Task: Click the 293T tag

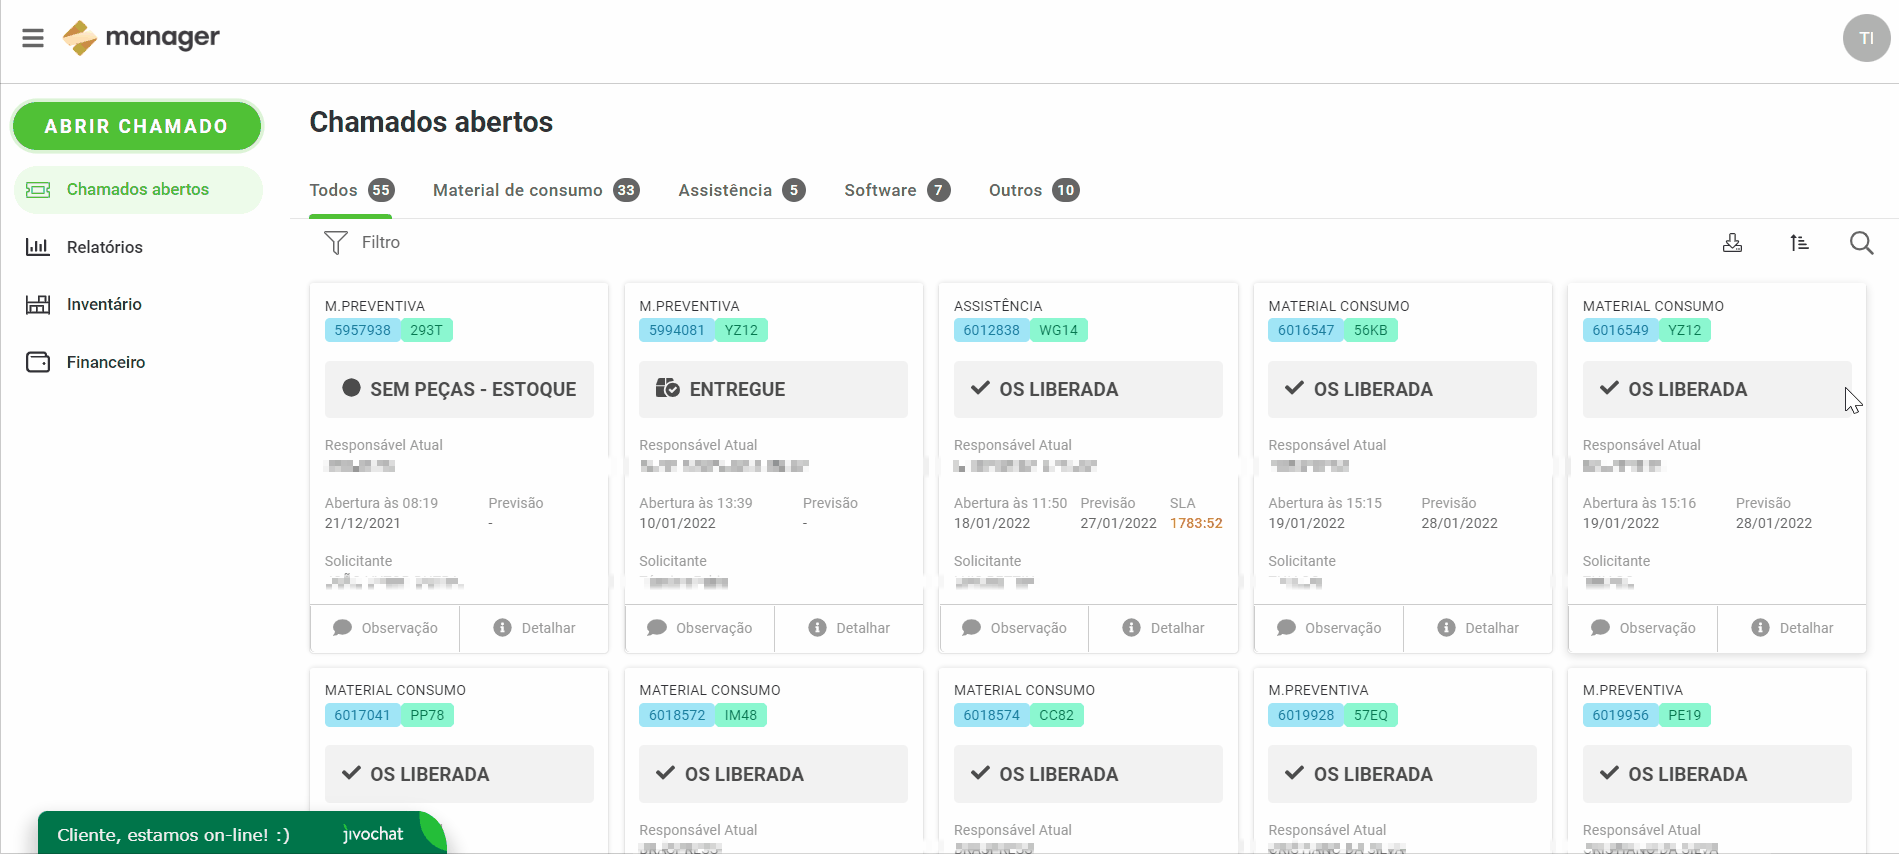Action: (x=427, y=330)
